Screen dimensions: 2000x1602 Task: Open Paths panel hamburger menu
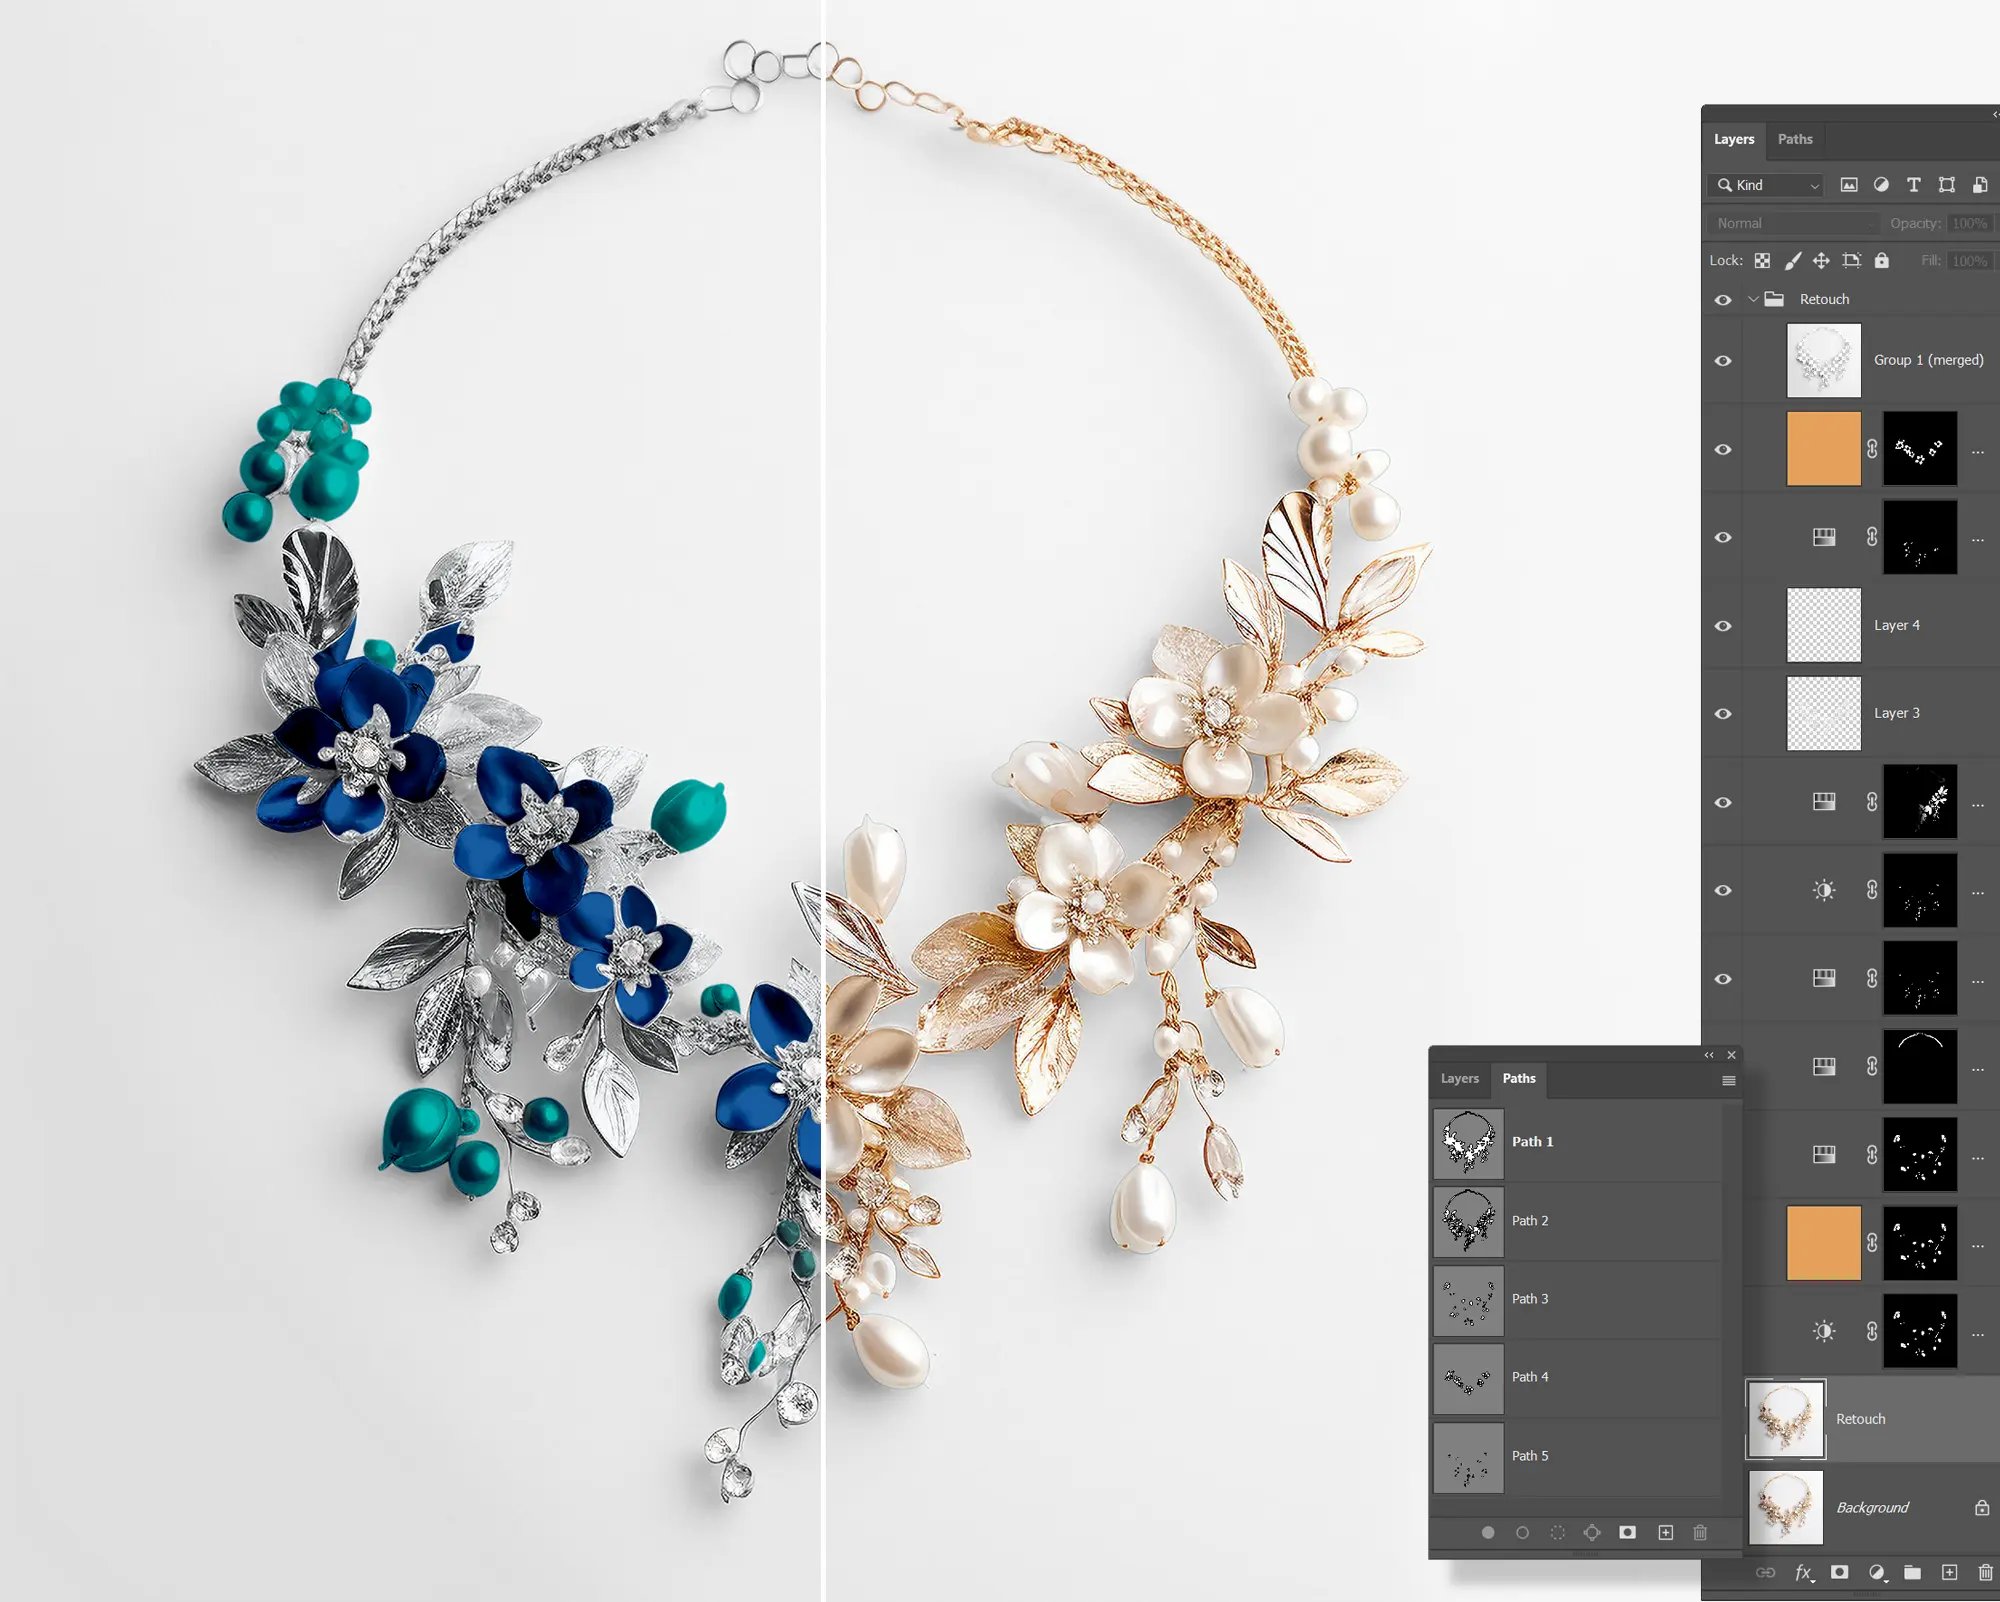pyautogui.click(x=1728, y=1080)
